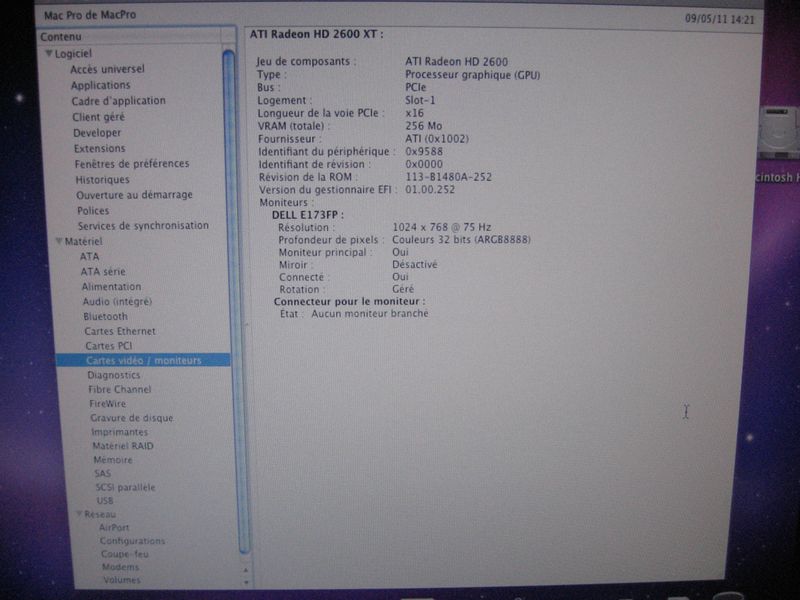Viewport: 800px width, 600px height.
Task: Select Audio (intégré) in the sidebar
Action: 117,302
